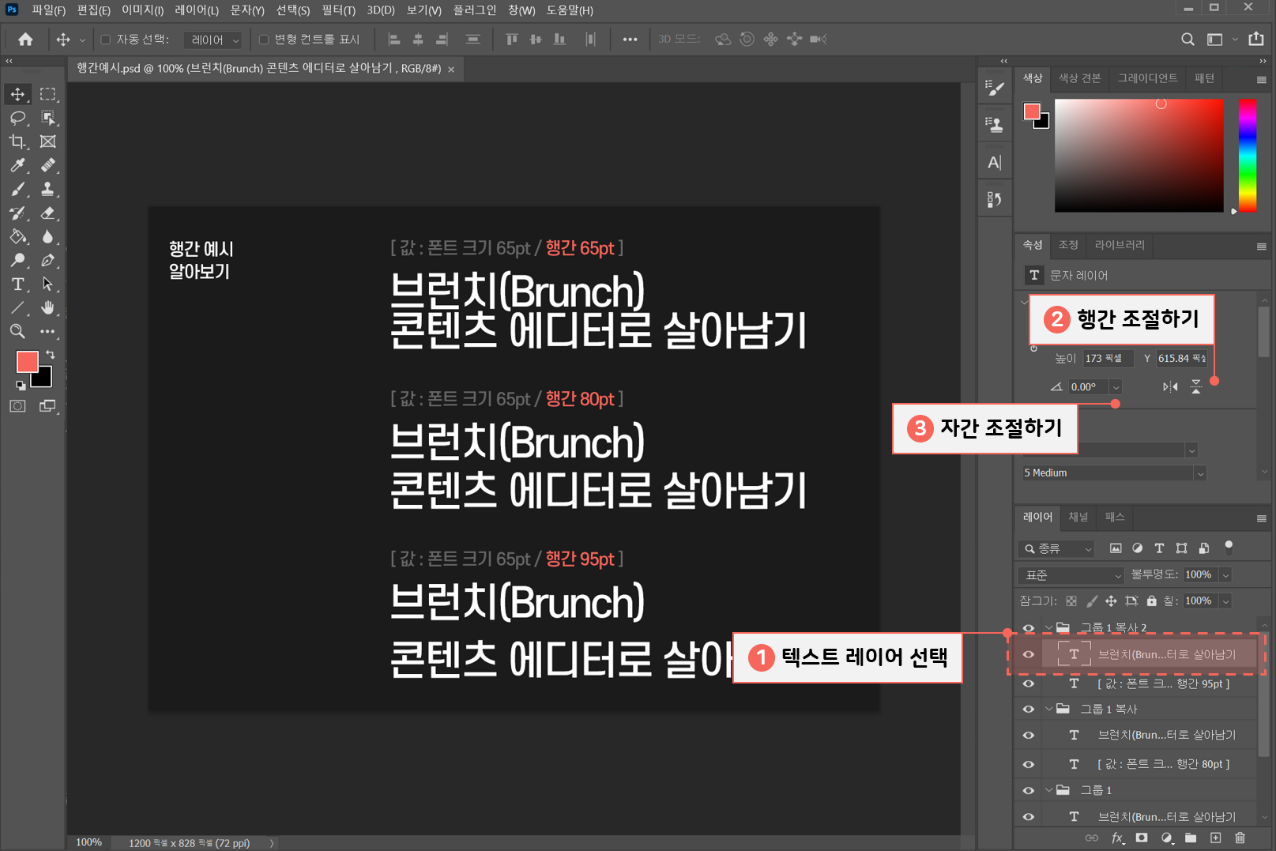Click the Home icon in options bar
This screenshot has width=1276, height=851.
(25, 40)
